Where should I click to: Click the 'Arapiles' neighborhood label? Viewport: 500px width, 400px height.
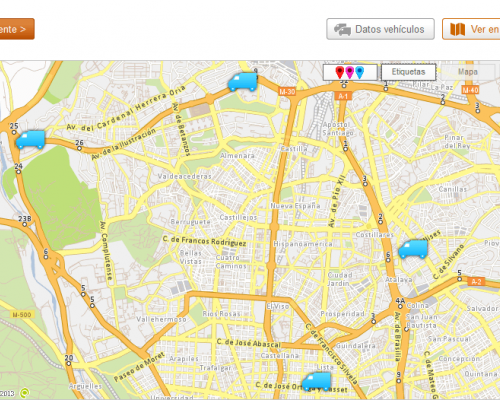184,359
